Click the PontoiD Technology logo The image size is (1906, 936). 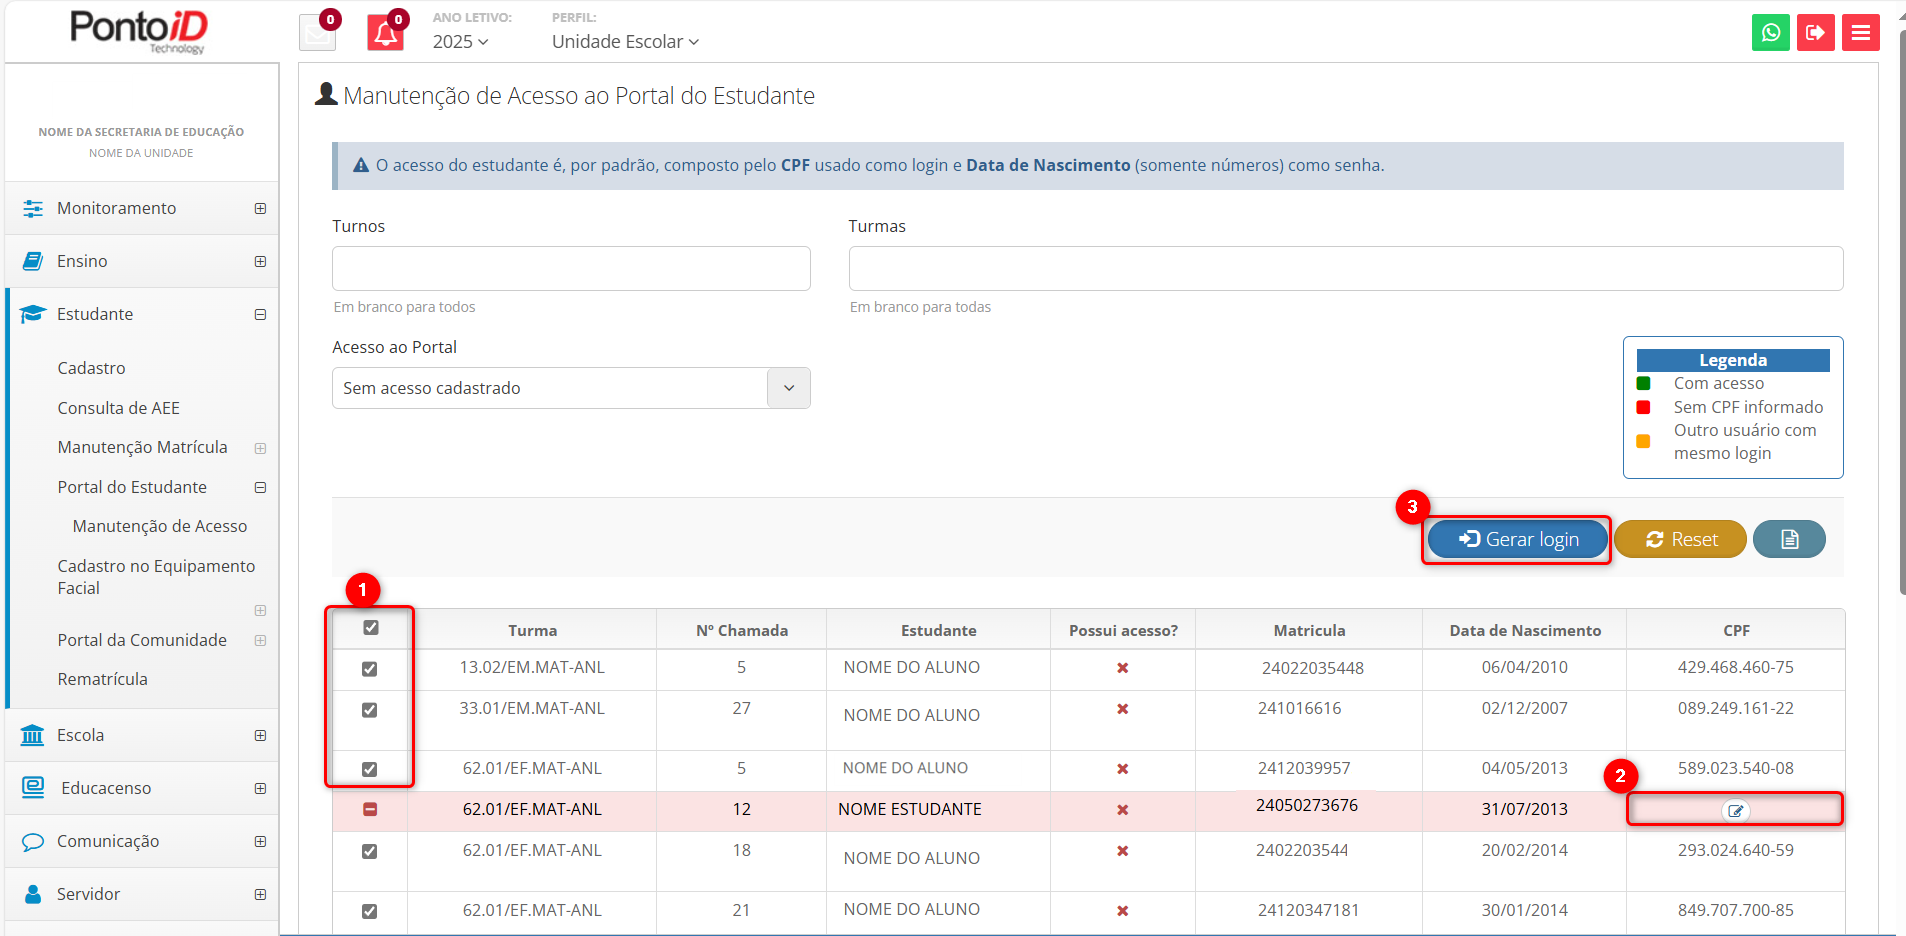(x=139, y=30)
